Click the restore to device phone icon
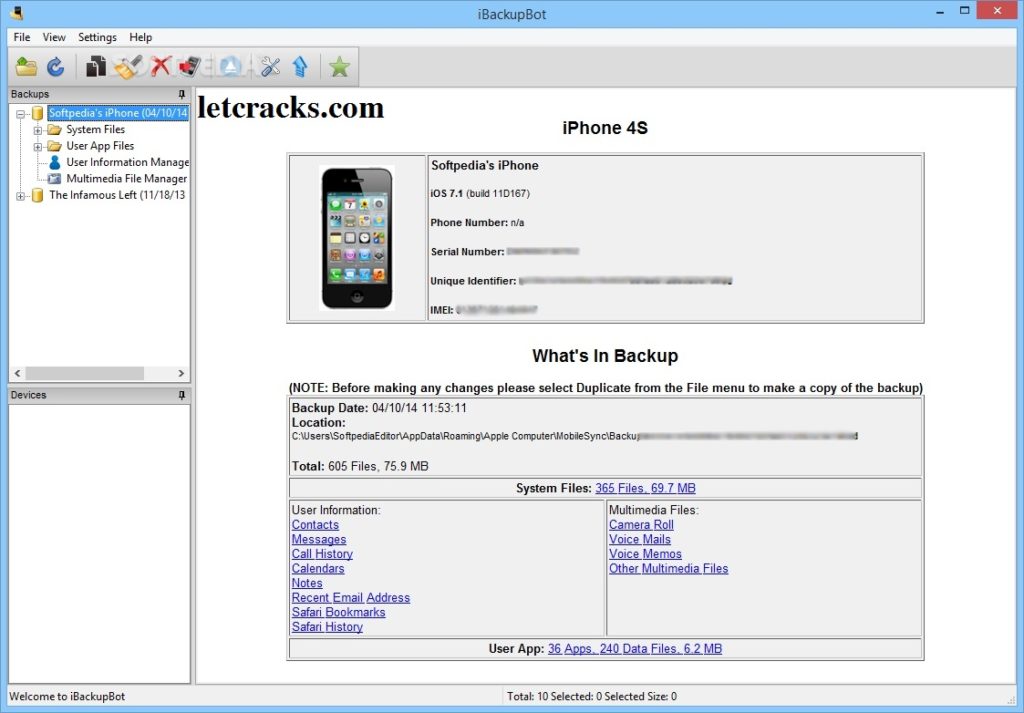 [190, 67]
